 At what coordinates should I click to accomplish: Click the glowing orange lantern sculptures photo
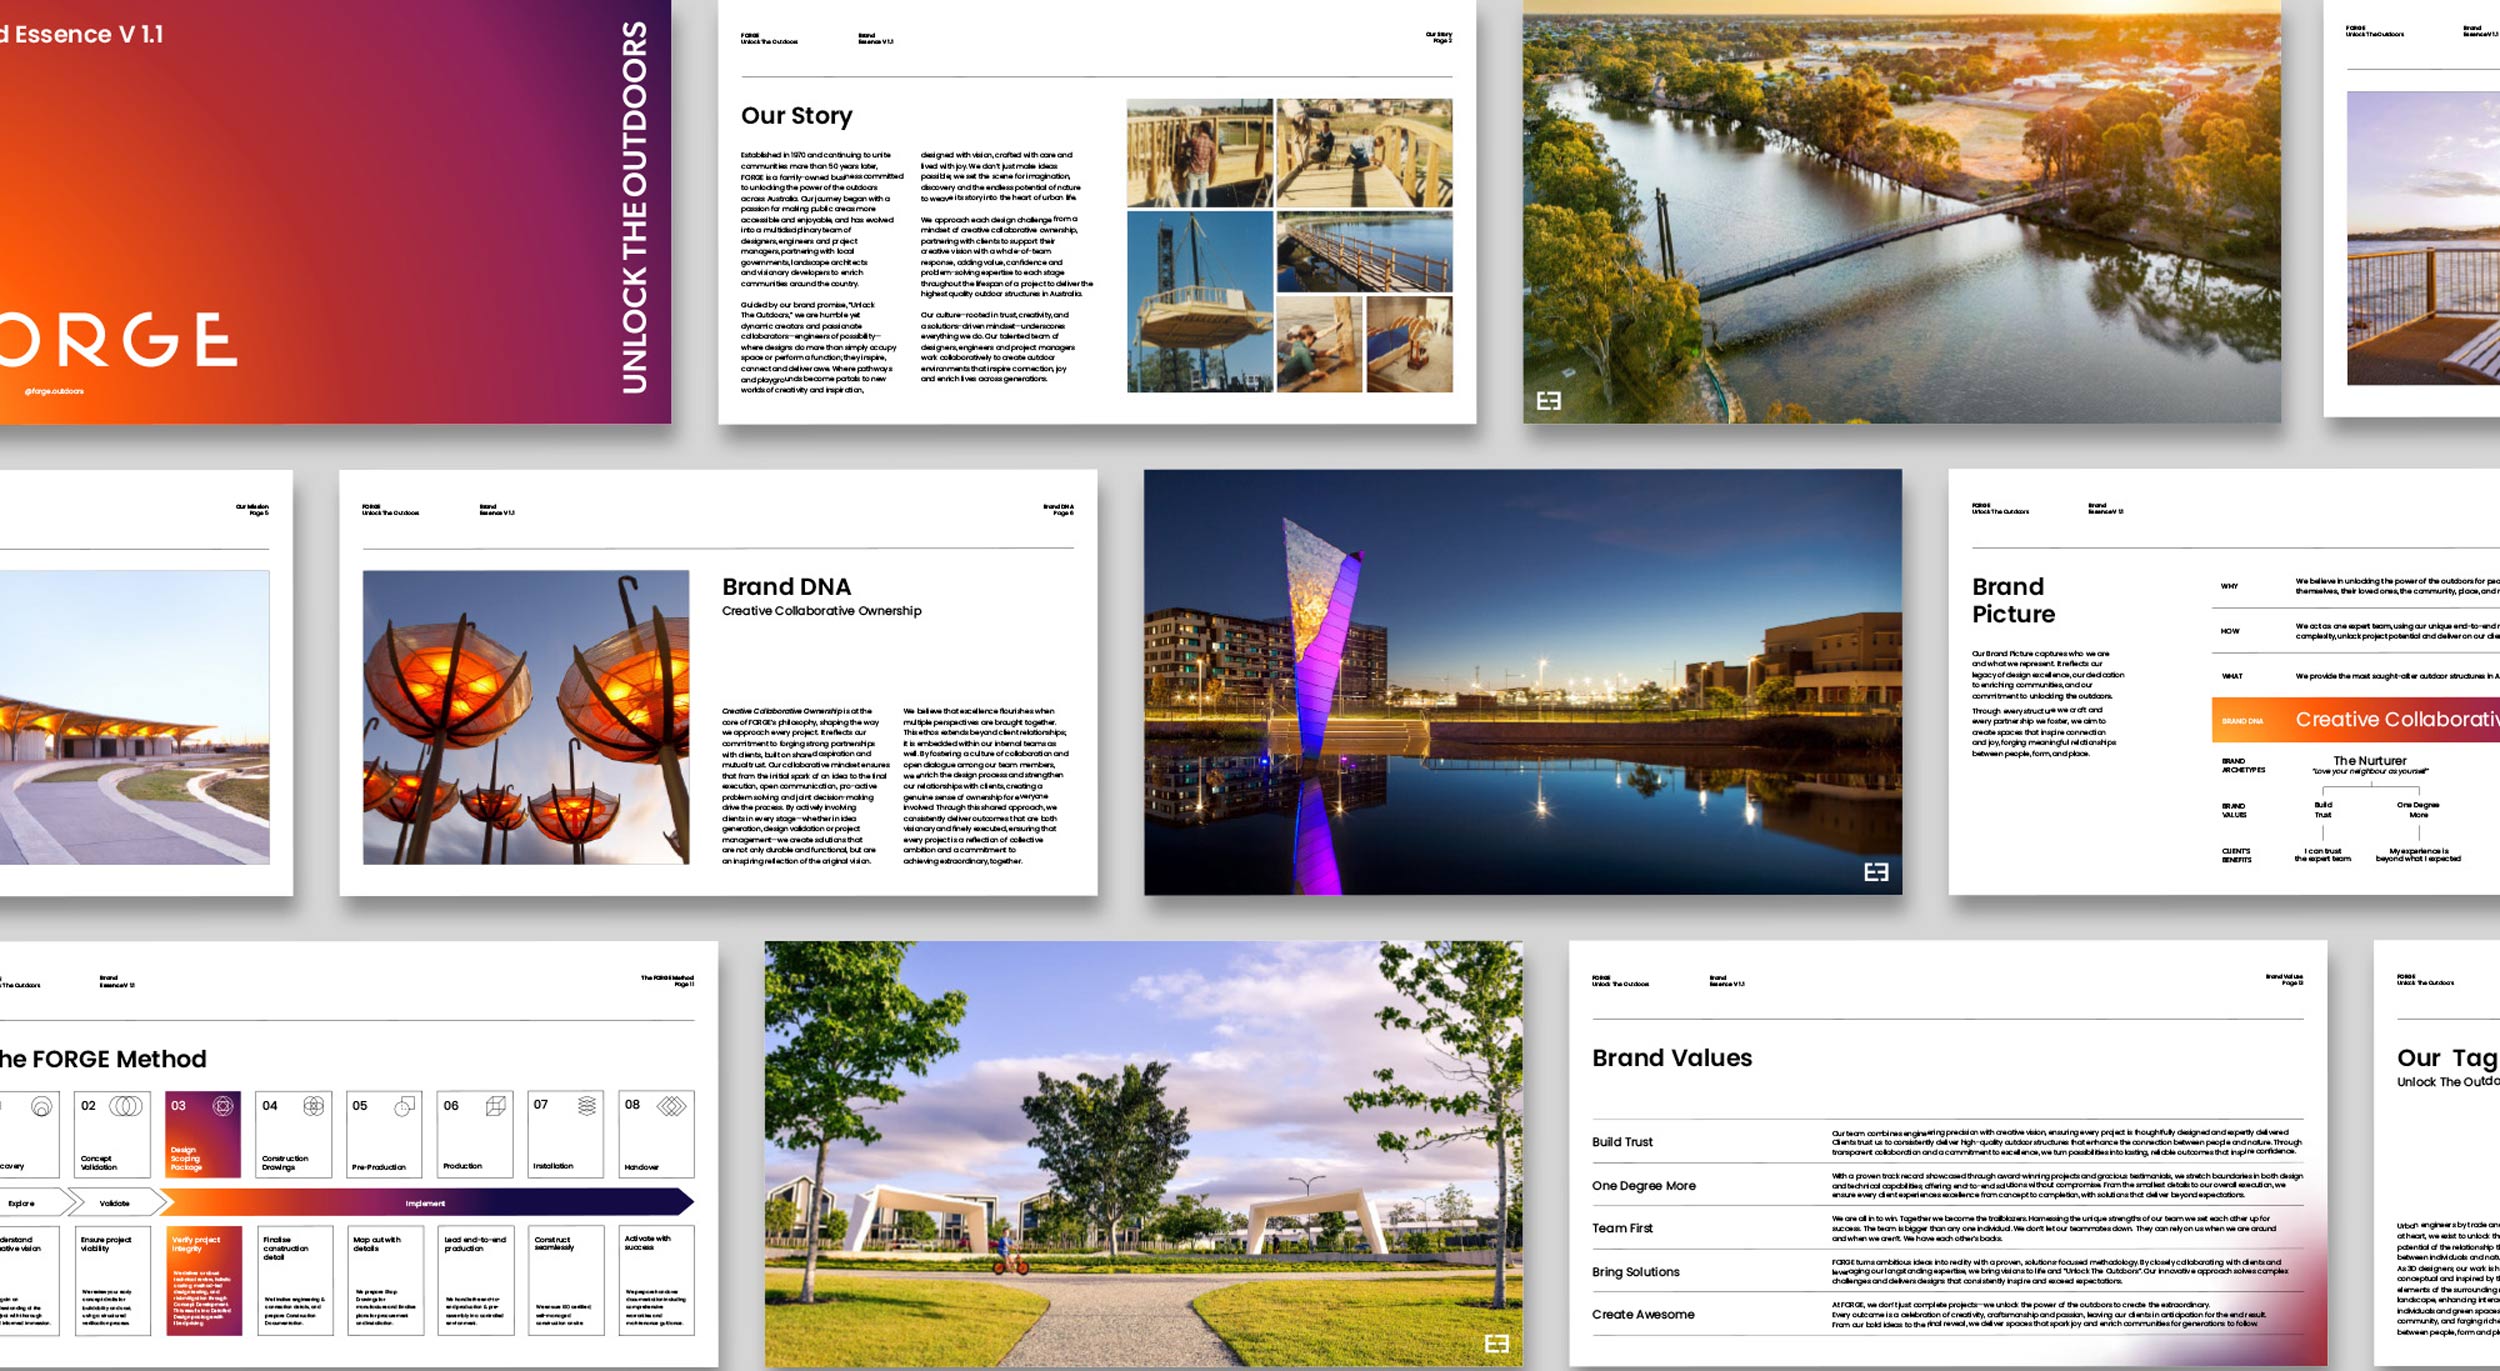[526, 717]
